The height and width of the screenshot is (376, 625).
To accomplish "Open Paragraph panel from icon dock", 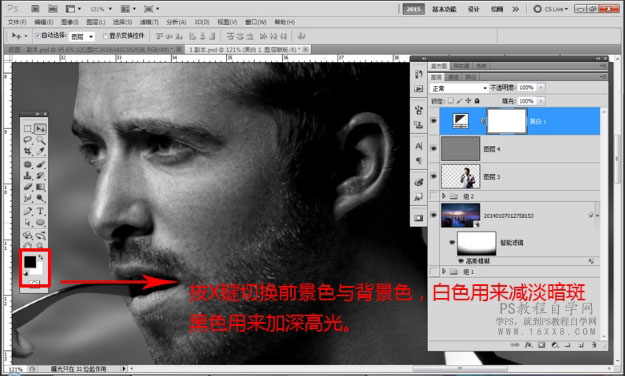I will (x=419, y=160).
